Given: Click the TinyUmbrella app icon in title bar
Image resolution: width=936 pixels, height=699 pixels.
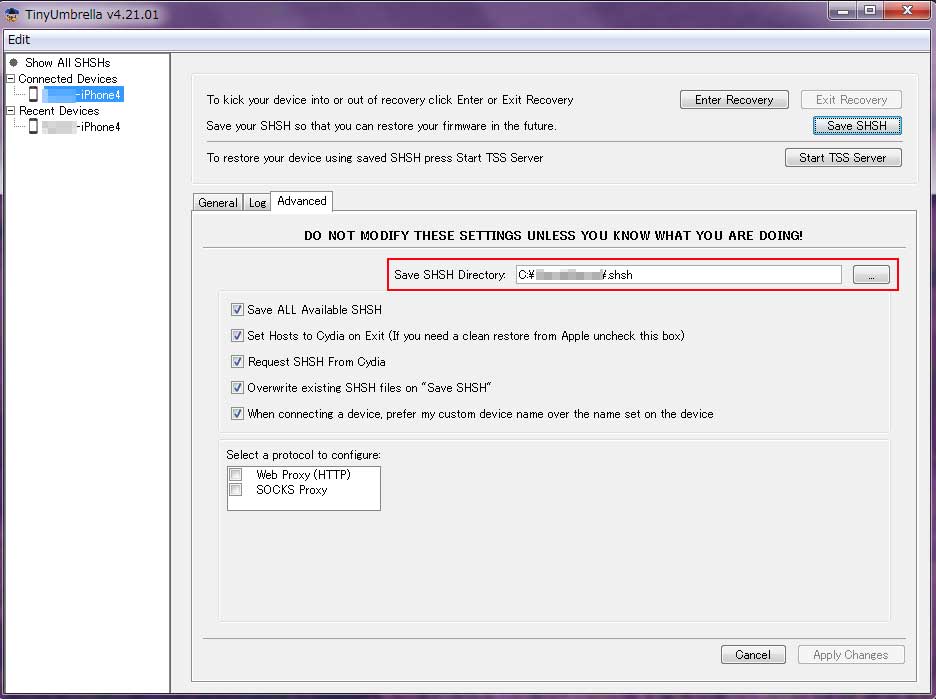Looking at the screenshot, I should [x=11, y=14].
